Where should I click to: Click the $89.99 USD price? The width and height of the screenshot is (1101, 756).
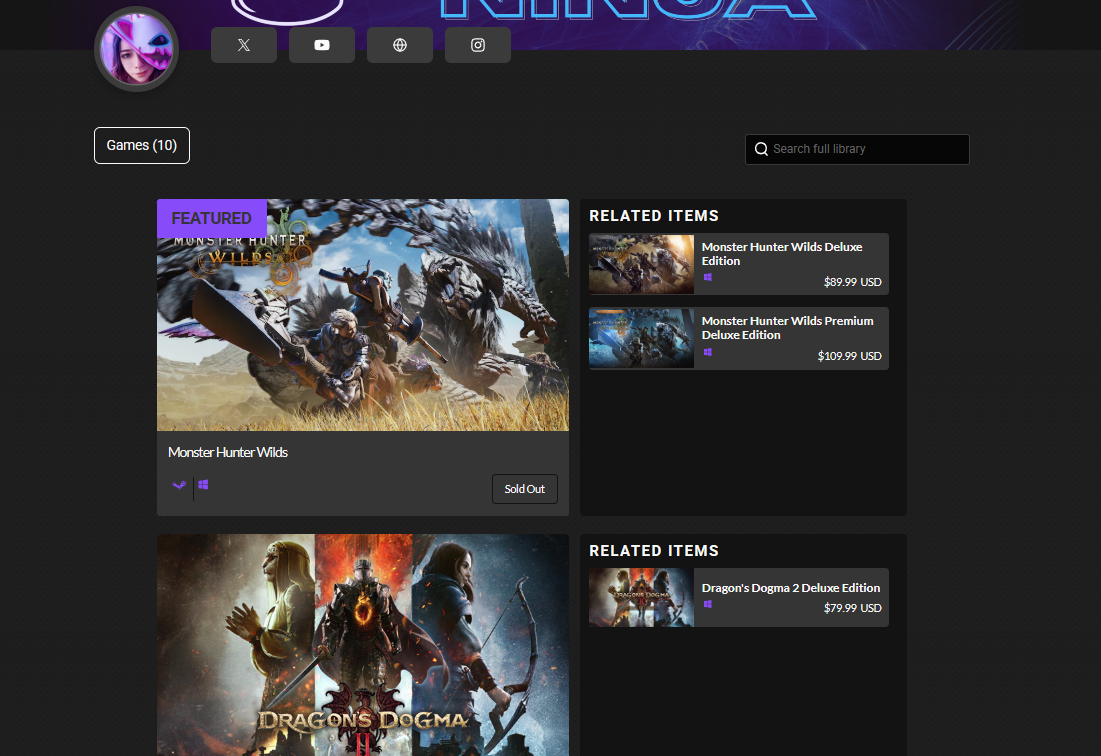pos(852,282)
